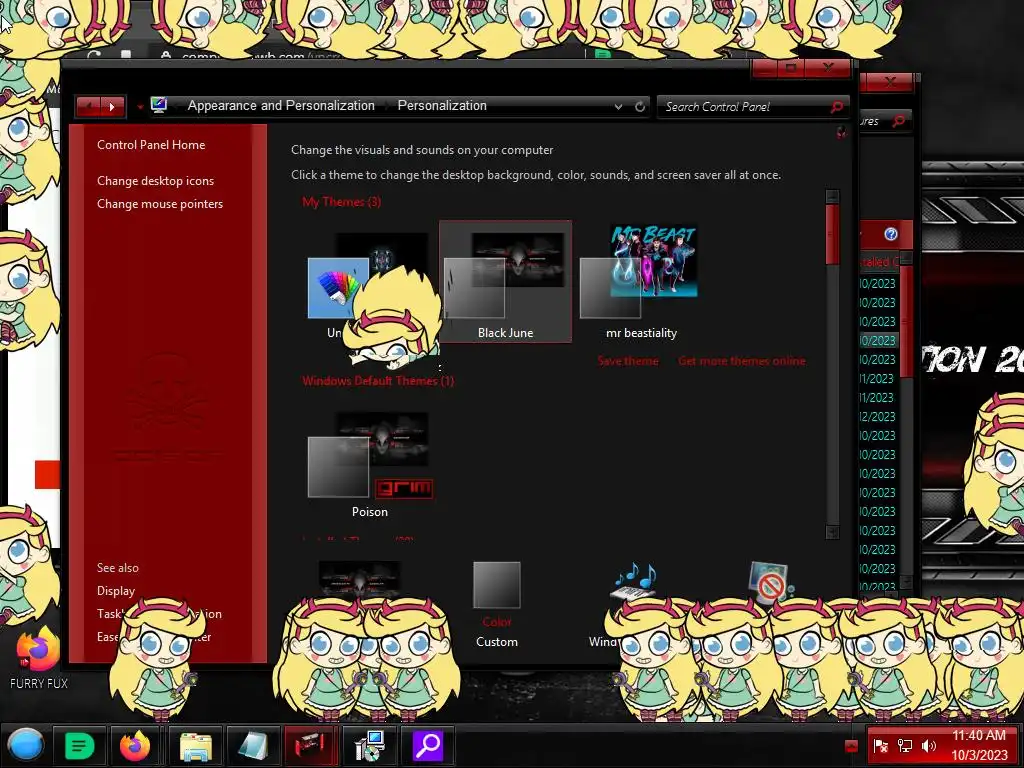
Task: Open the notepad taskbar icon
Action: tap(252, 745)
